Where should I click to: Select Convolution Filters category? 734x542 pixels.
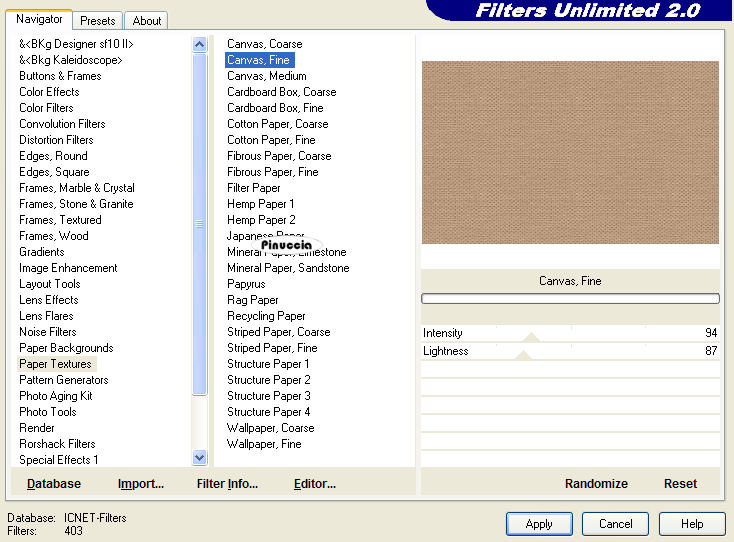click(62, 124)
